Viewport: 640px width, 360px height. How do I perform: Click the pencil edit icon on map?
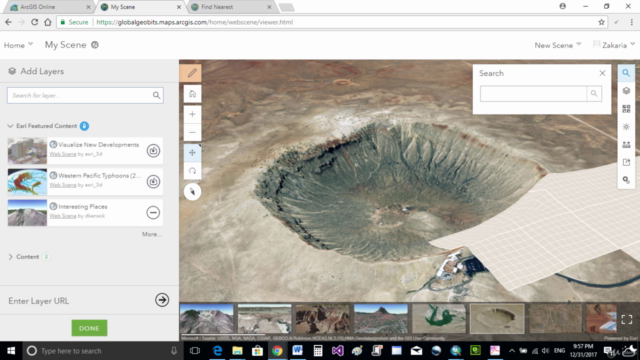pos(192,73)
